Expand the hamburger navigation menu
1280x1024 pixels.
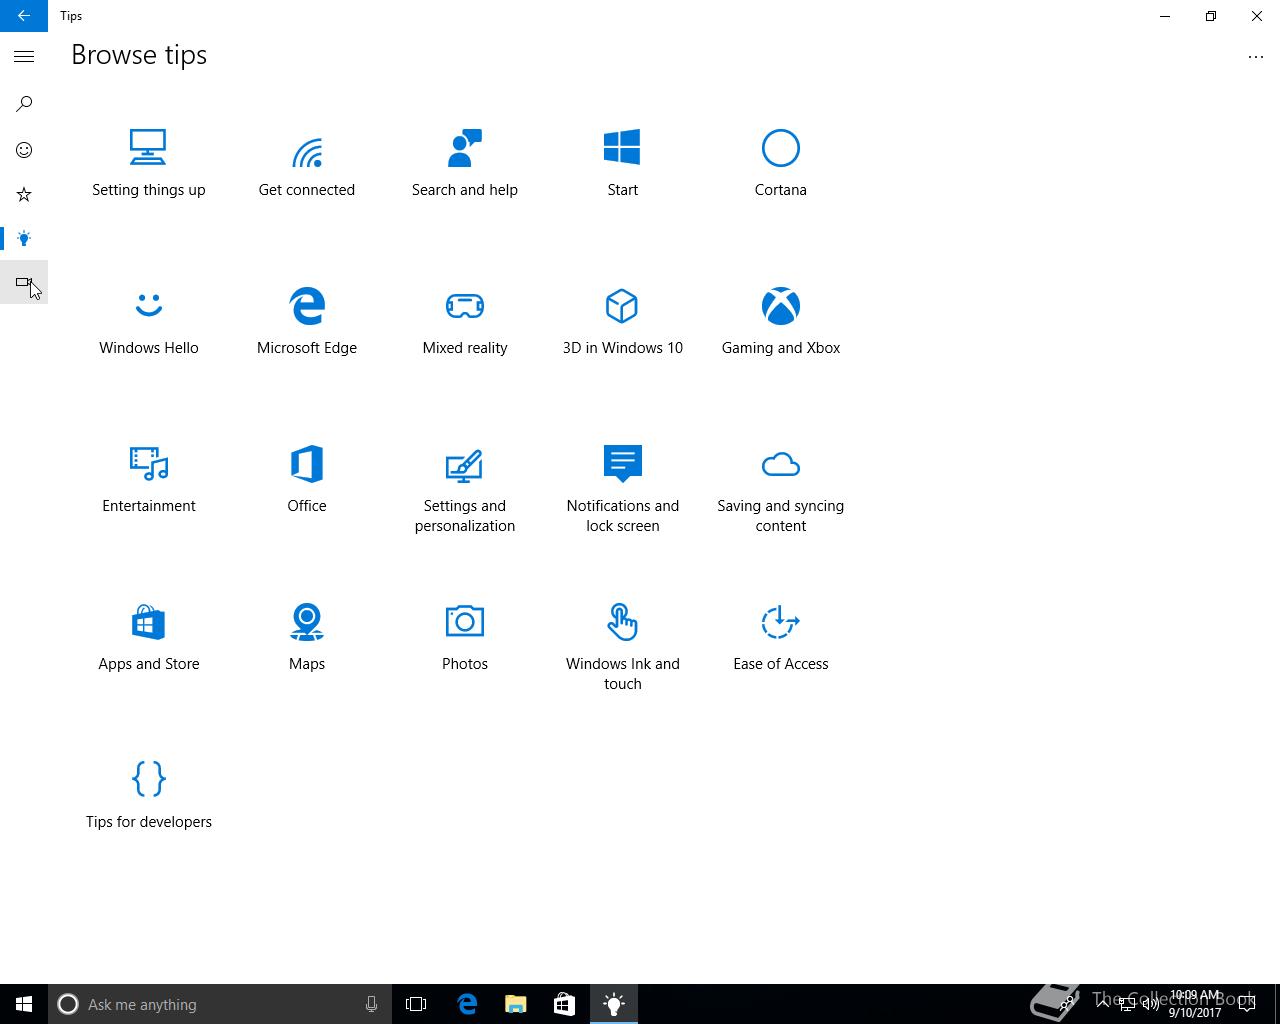click(24, 57)
